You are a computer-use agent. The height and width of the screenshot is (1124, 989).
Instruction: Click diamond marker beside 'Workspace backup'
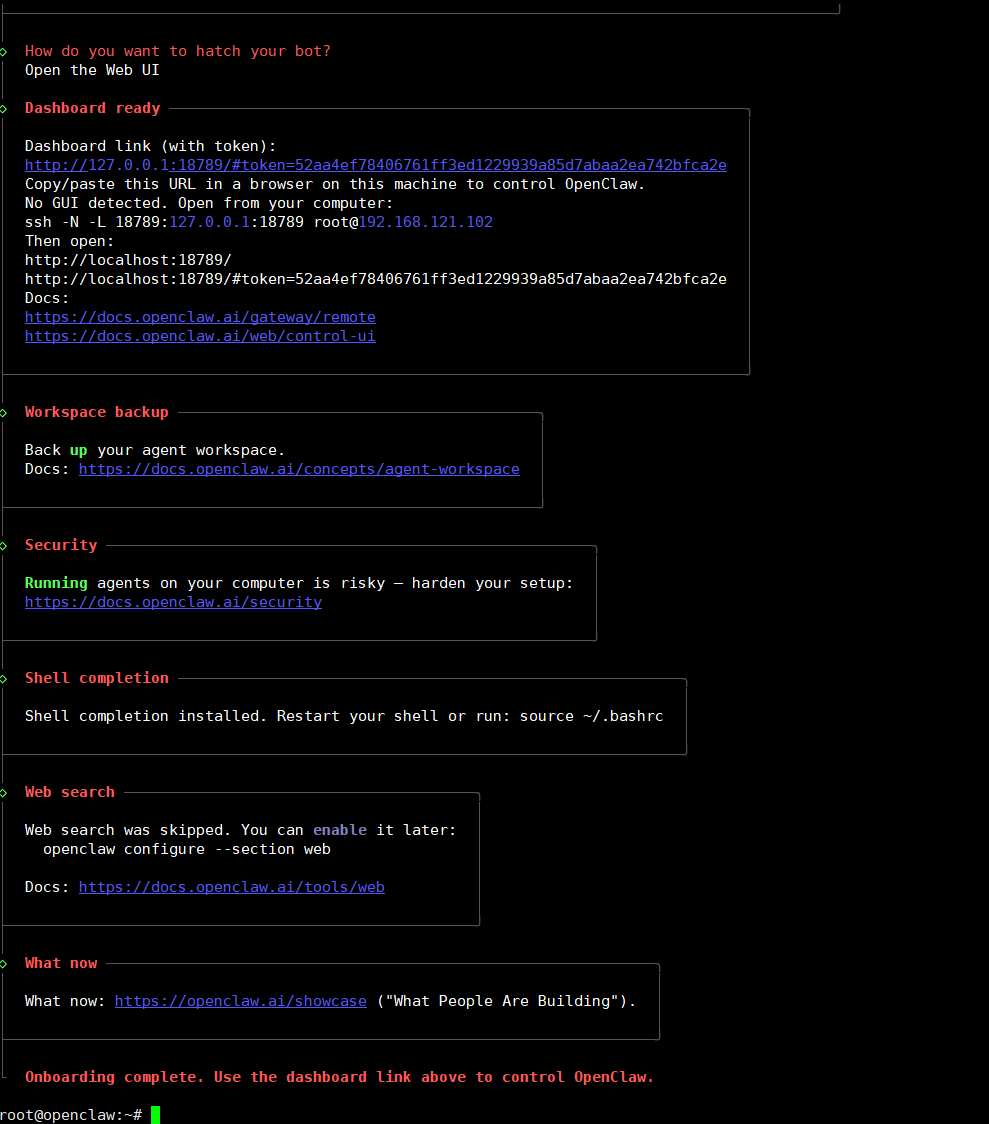click(4, 413)
